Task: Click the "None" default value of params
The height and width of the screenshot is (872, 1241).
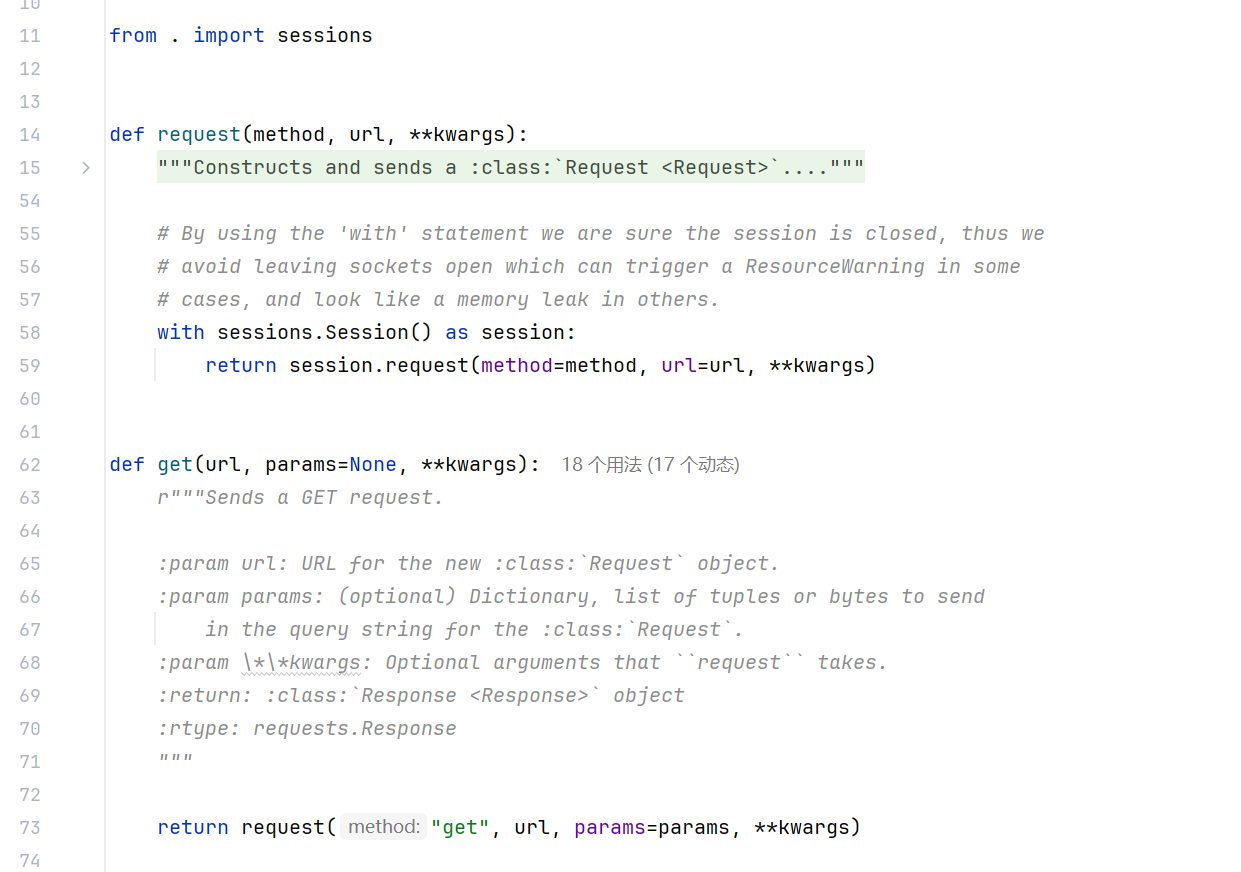Action: (x=373, y=465)
